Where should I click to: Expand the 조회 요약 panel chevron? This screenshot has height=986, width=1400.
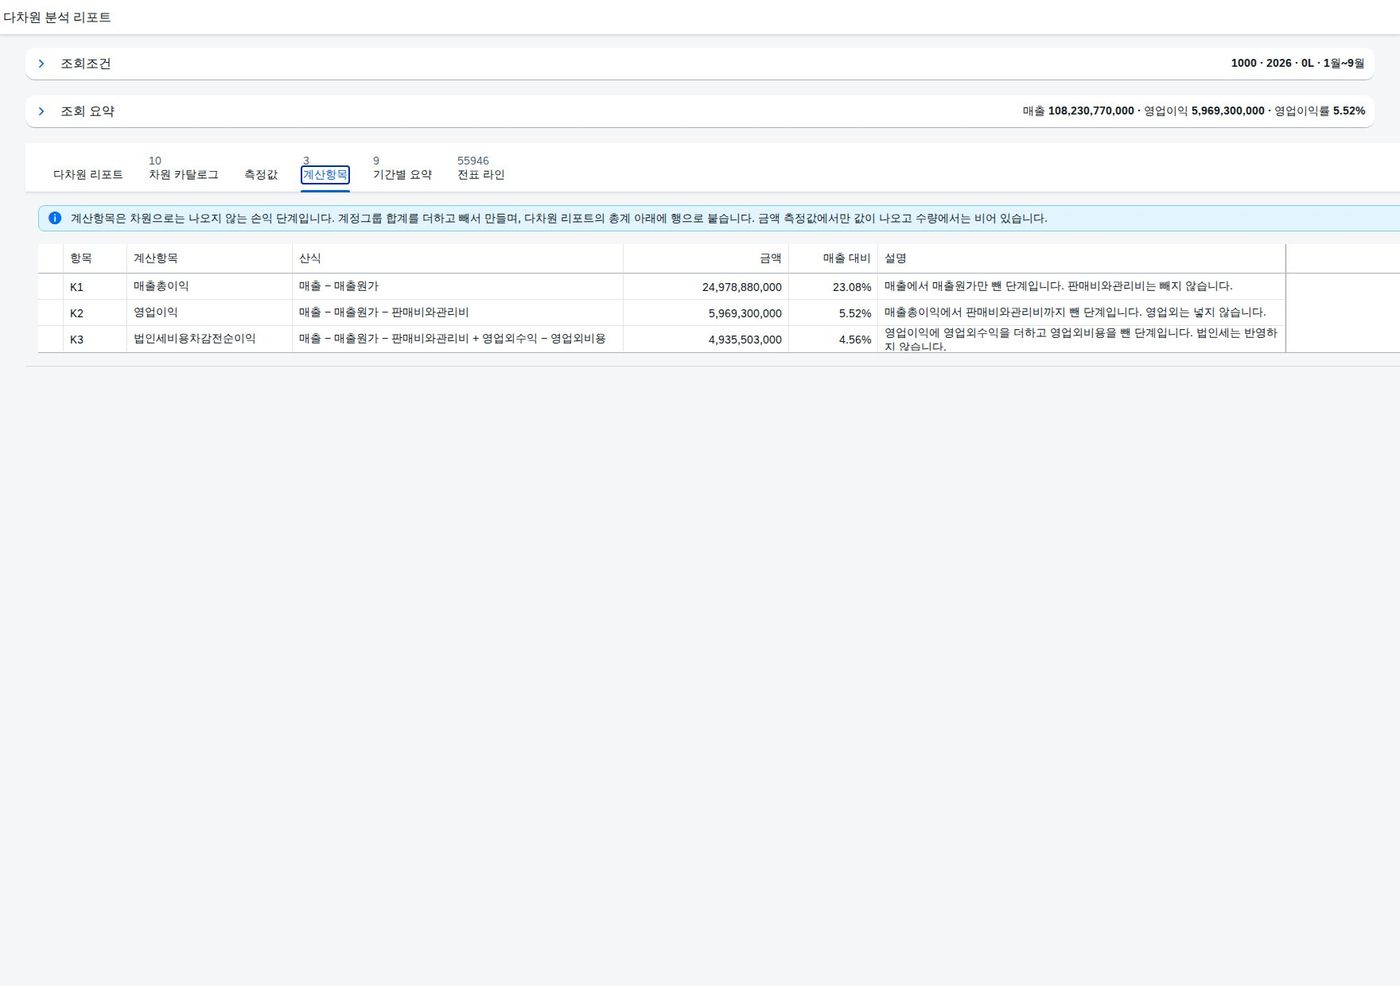tap(41, 111)
